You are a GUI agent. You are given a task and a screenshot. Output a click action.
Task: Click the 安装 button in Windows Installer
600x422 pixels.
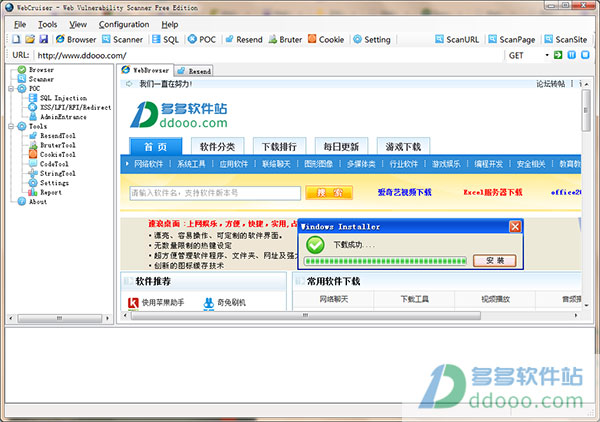[x=495, y=261]
